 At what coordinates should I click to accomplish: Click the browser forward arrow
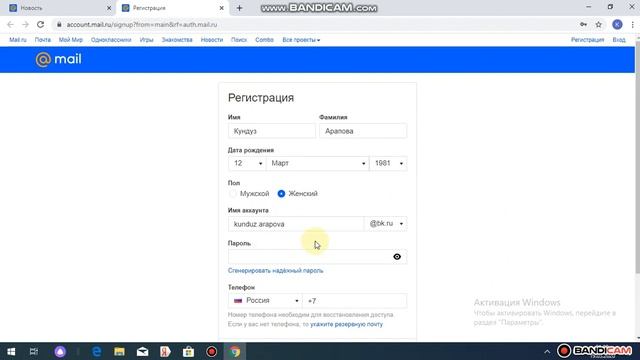25,24
